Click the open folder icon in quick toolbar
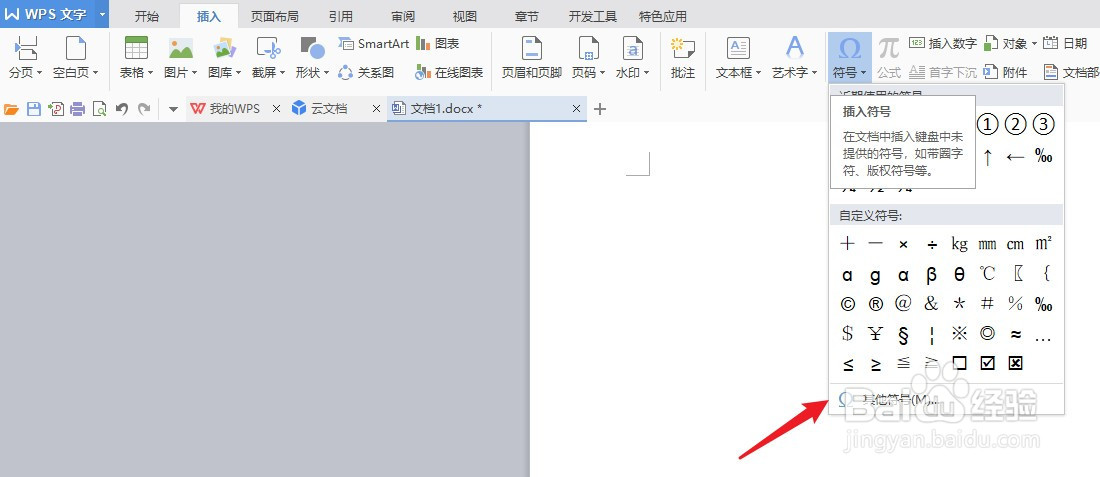Screen dimensions: 1100x477 coord(11,109)
